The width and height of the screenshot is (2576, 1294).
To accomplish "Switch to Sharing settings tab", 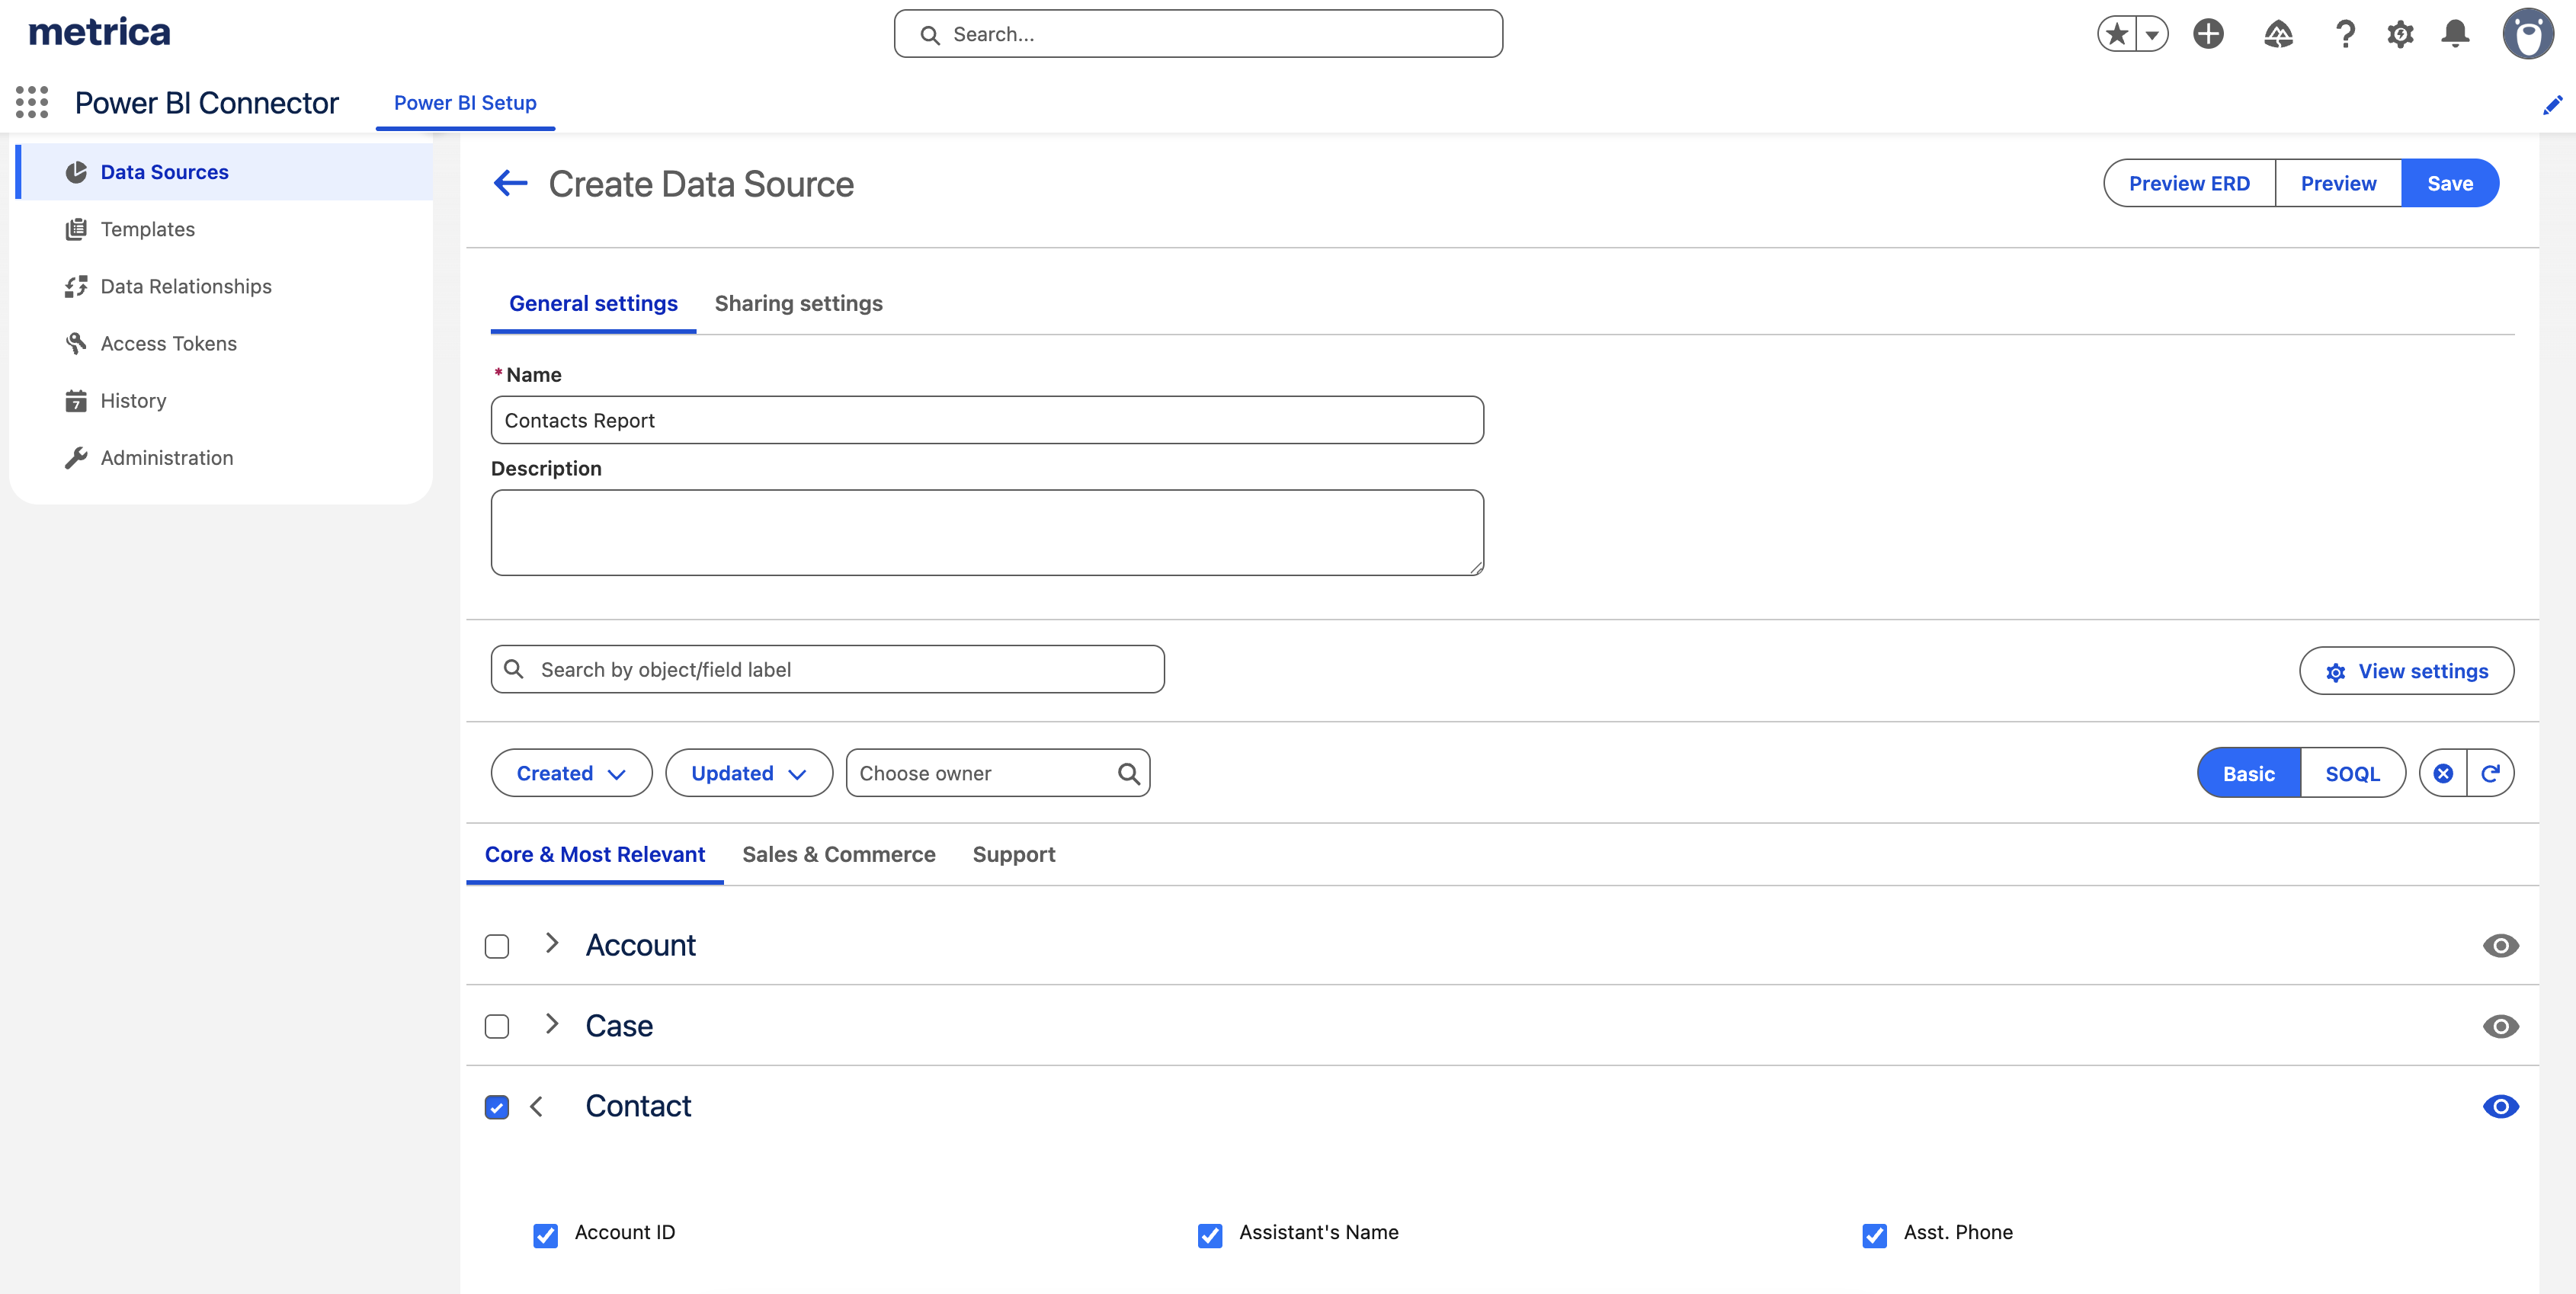I will (x=798, y=303).
